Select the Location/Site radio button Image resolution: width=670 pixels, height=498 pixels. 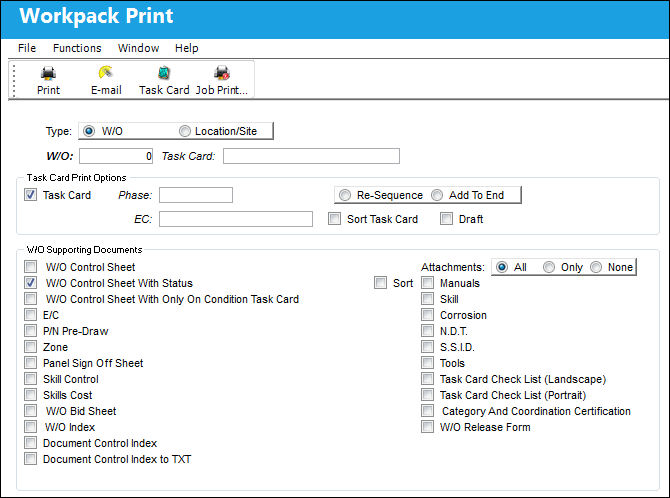click(185, 131)
